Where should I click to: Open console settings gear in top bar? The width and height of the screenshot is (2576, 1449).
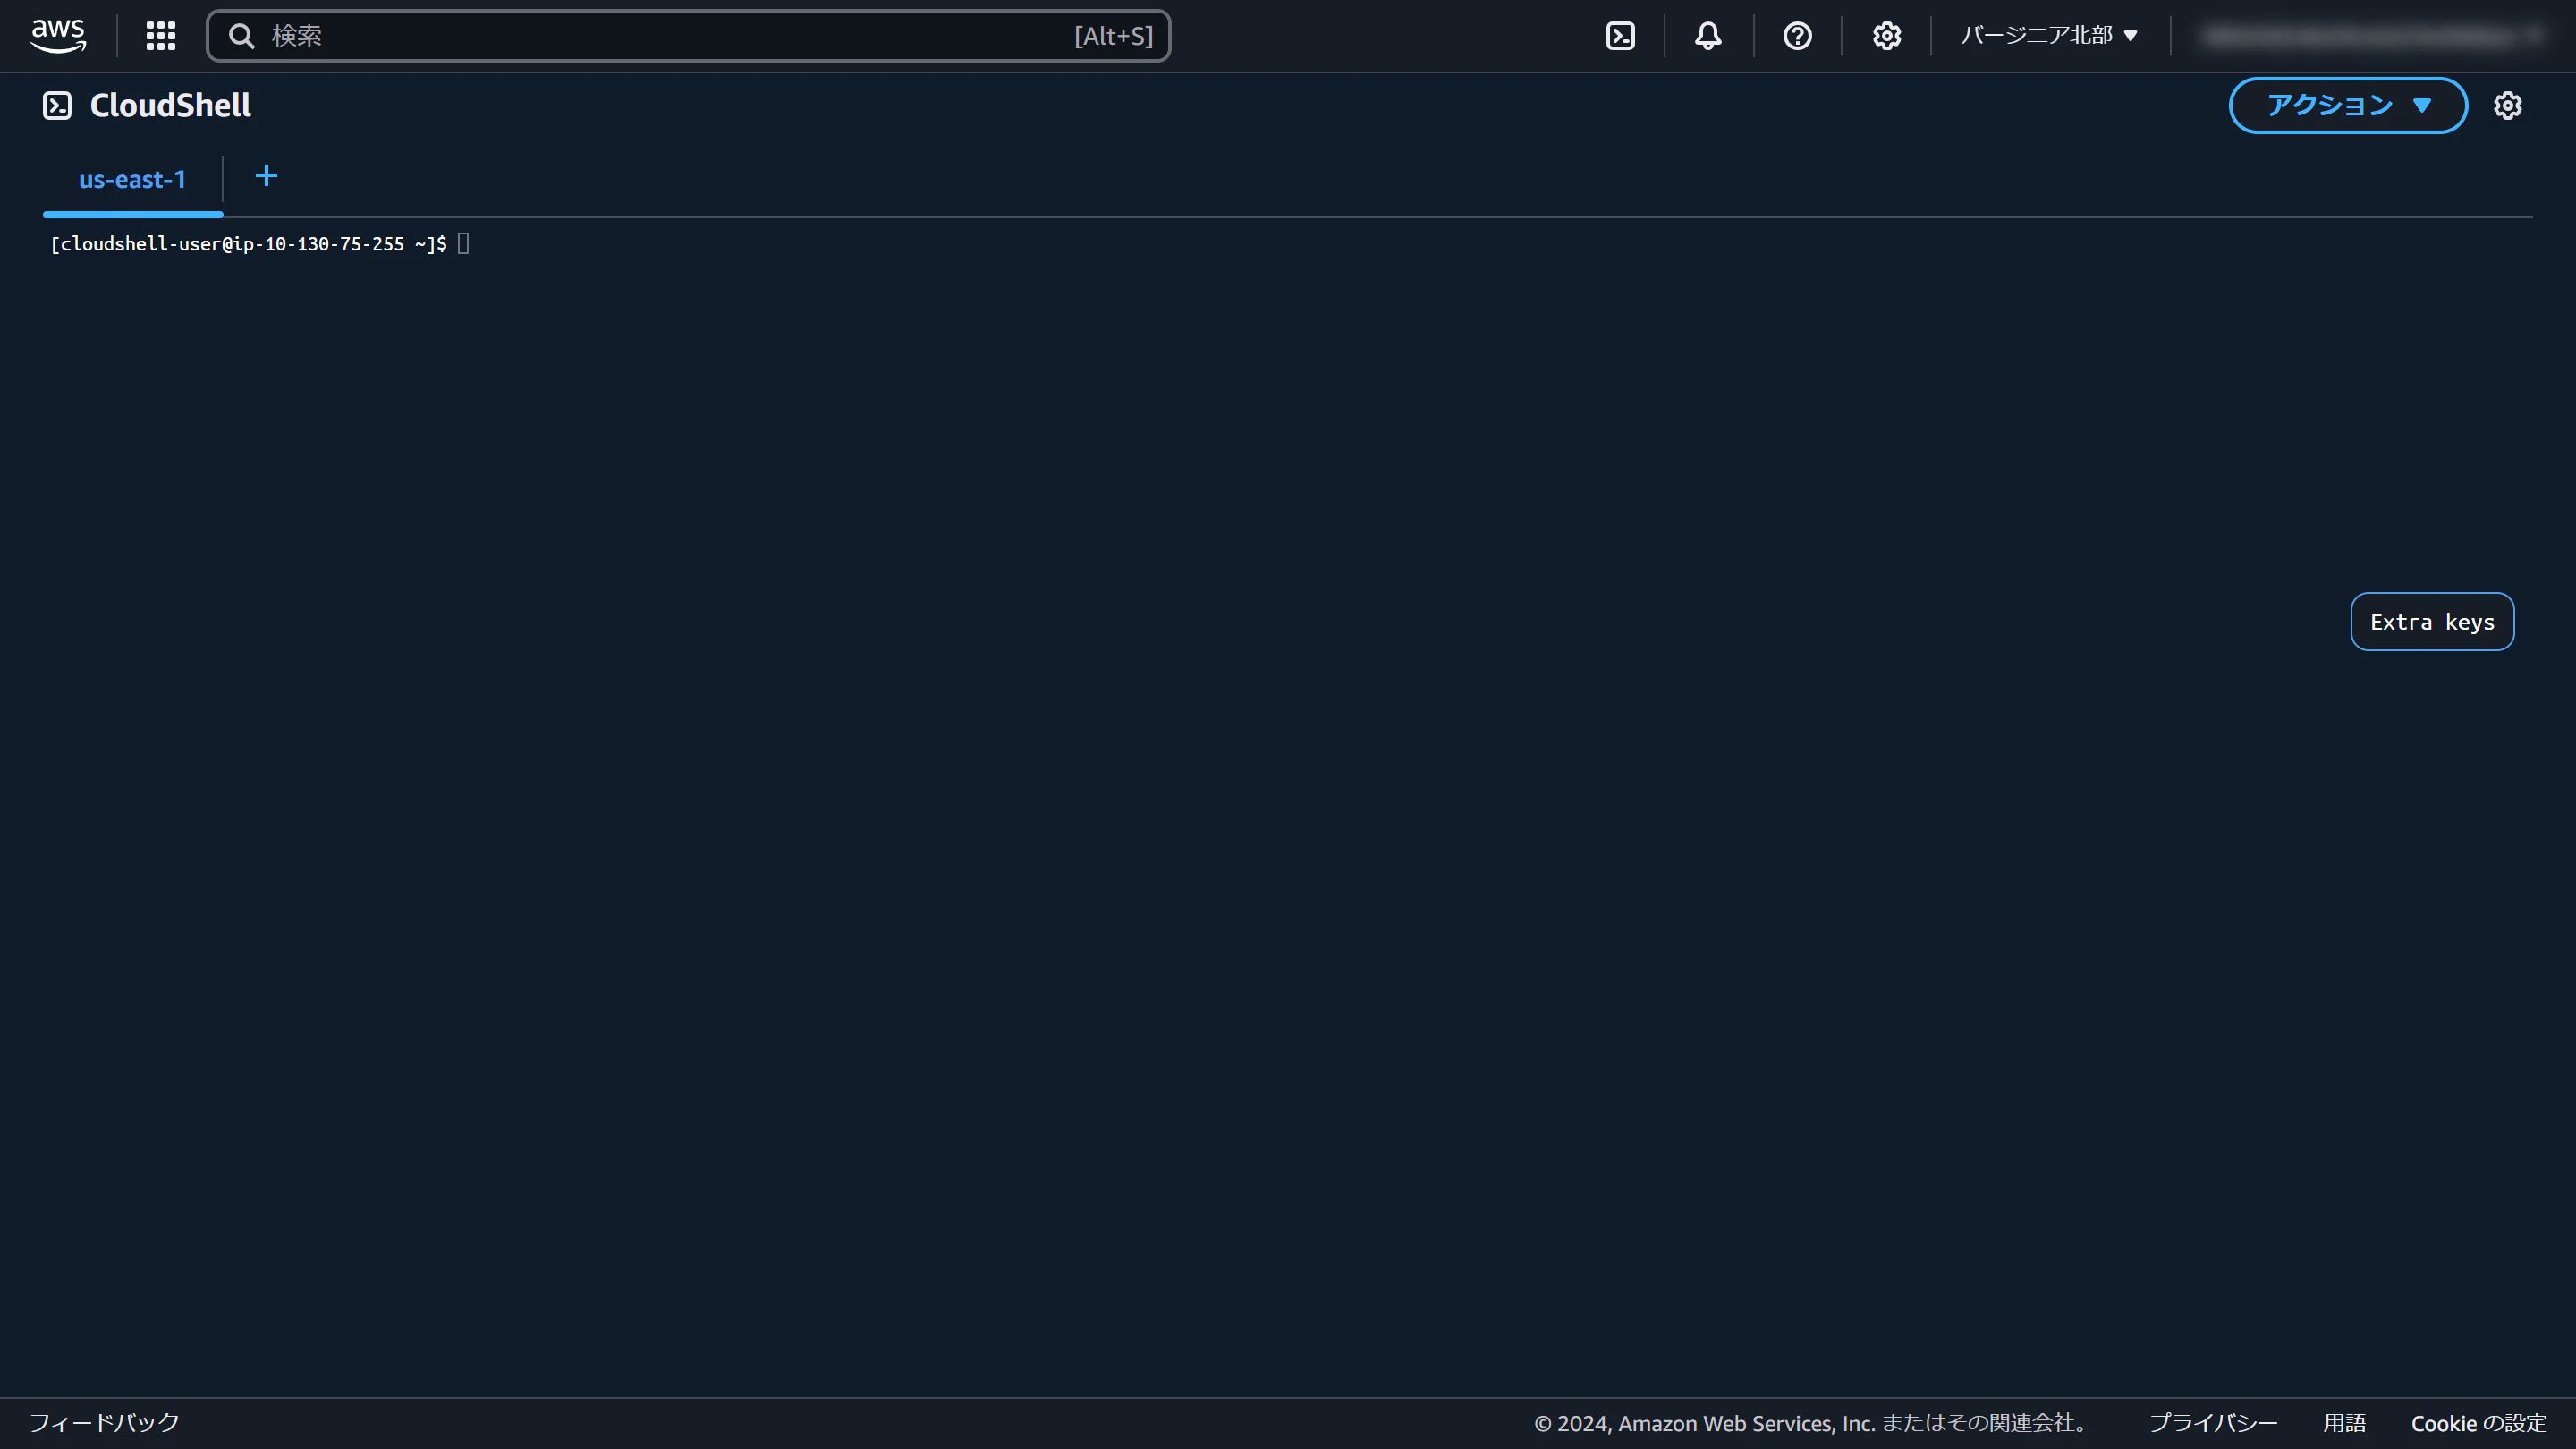coord(1886,36)
